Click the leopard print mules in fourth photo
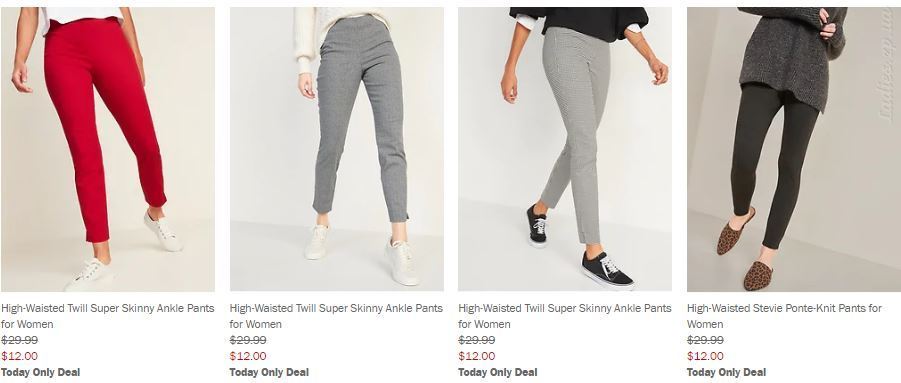Image resolution: width=901 pixels, height=383 pixels. (745, 250)
